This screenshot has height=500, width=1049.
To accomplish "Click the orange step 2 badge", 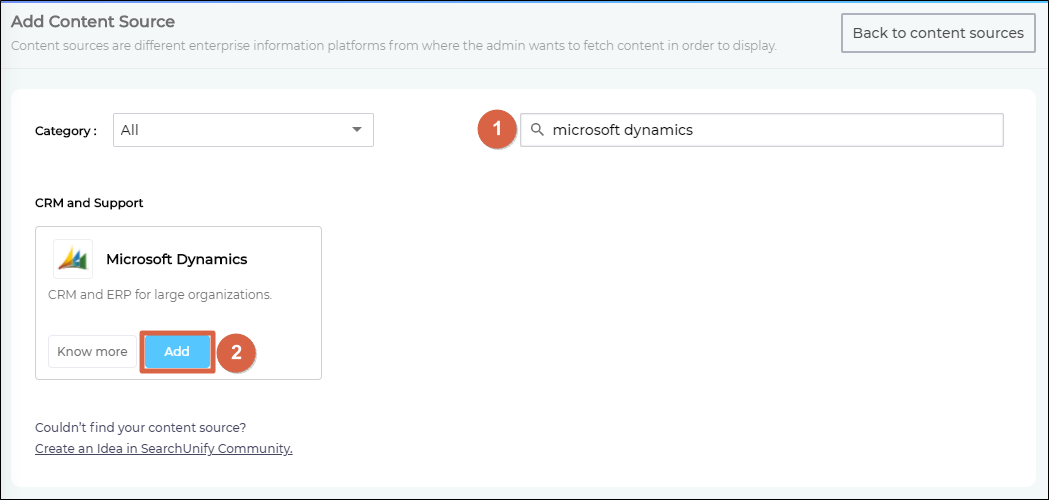I will pos(237,352).
